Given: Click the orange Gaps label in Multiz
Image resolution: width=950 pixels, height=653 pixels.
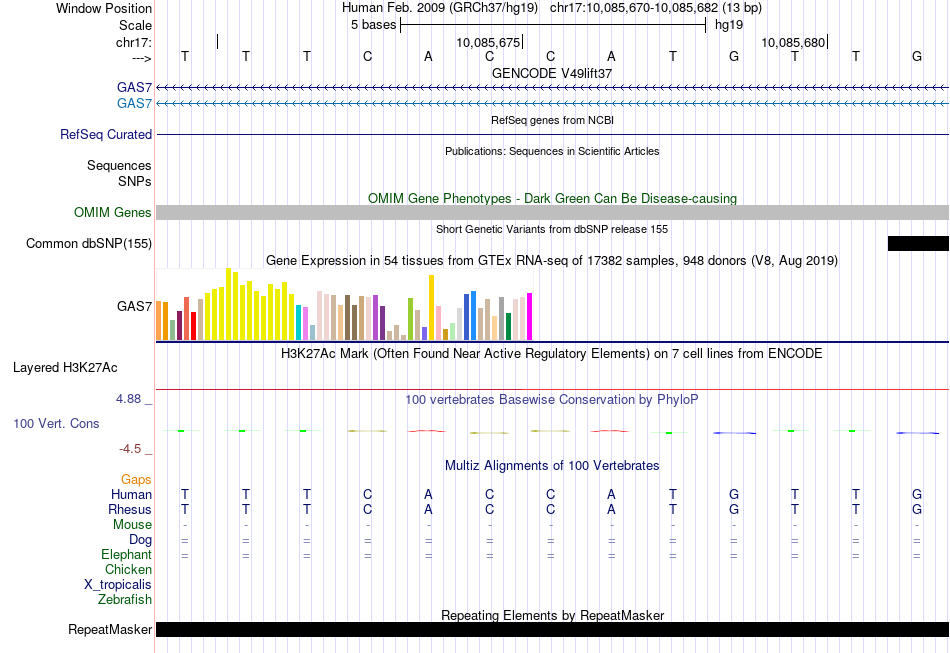Looking at the screenshot, I should tap(136, 480).
